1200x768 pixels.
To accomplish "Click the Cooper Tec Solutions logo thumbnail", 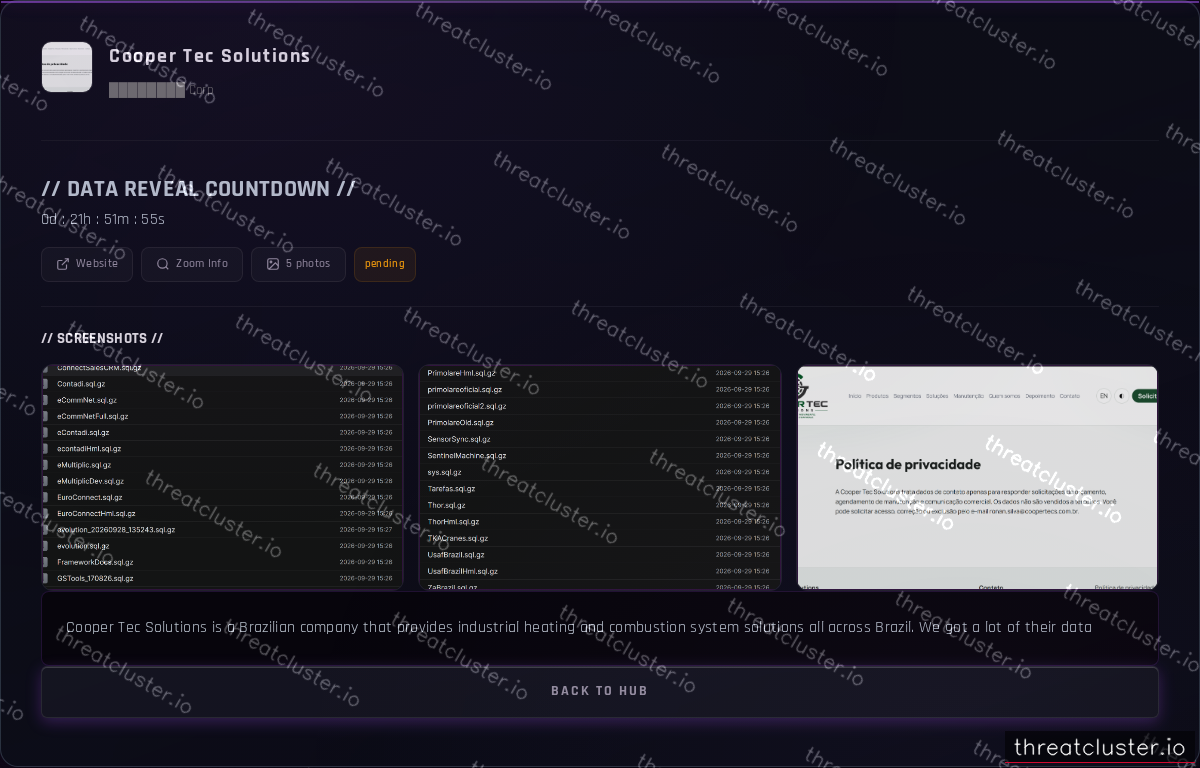I will coord(67,67).
